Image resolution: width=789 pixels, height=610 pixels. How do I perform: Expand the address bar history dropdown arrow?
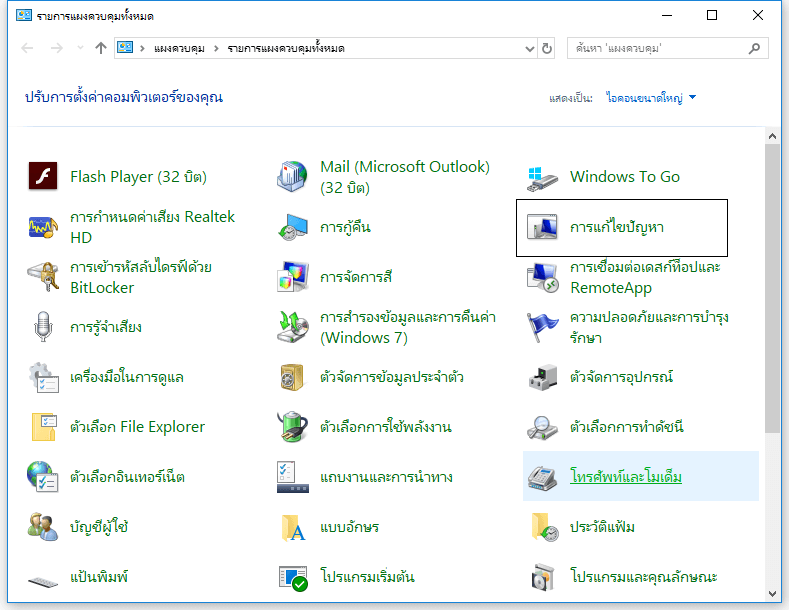point(529,49)
